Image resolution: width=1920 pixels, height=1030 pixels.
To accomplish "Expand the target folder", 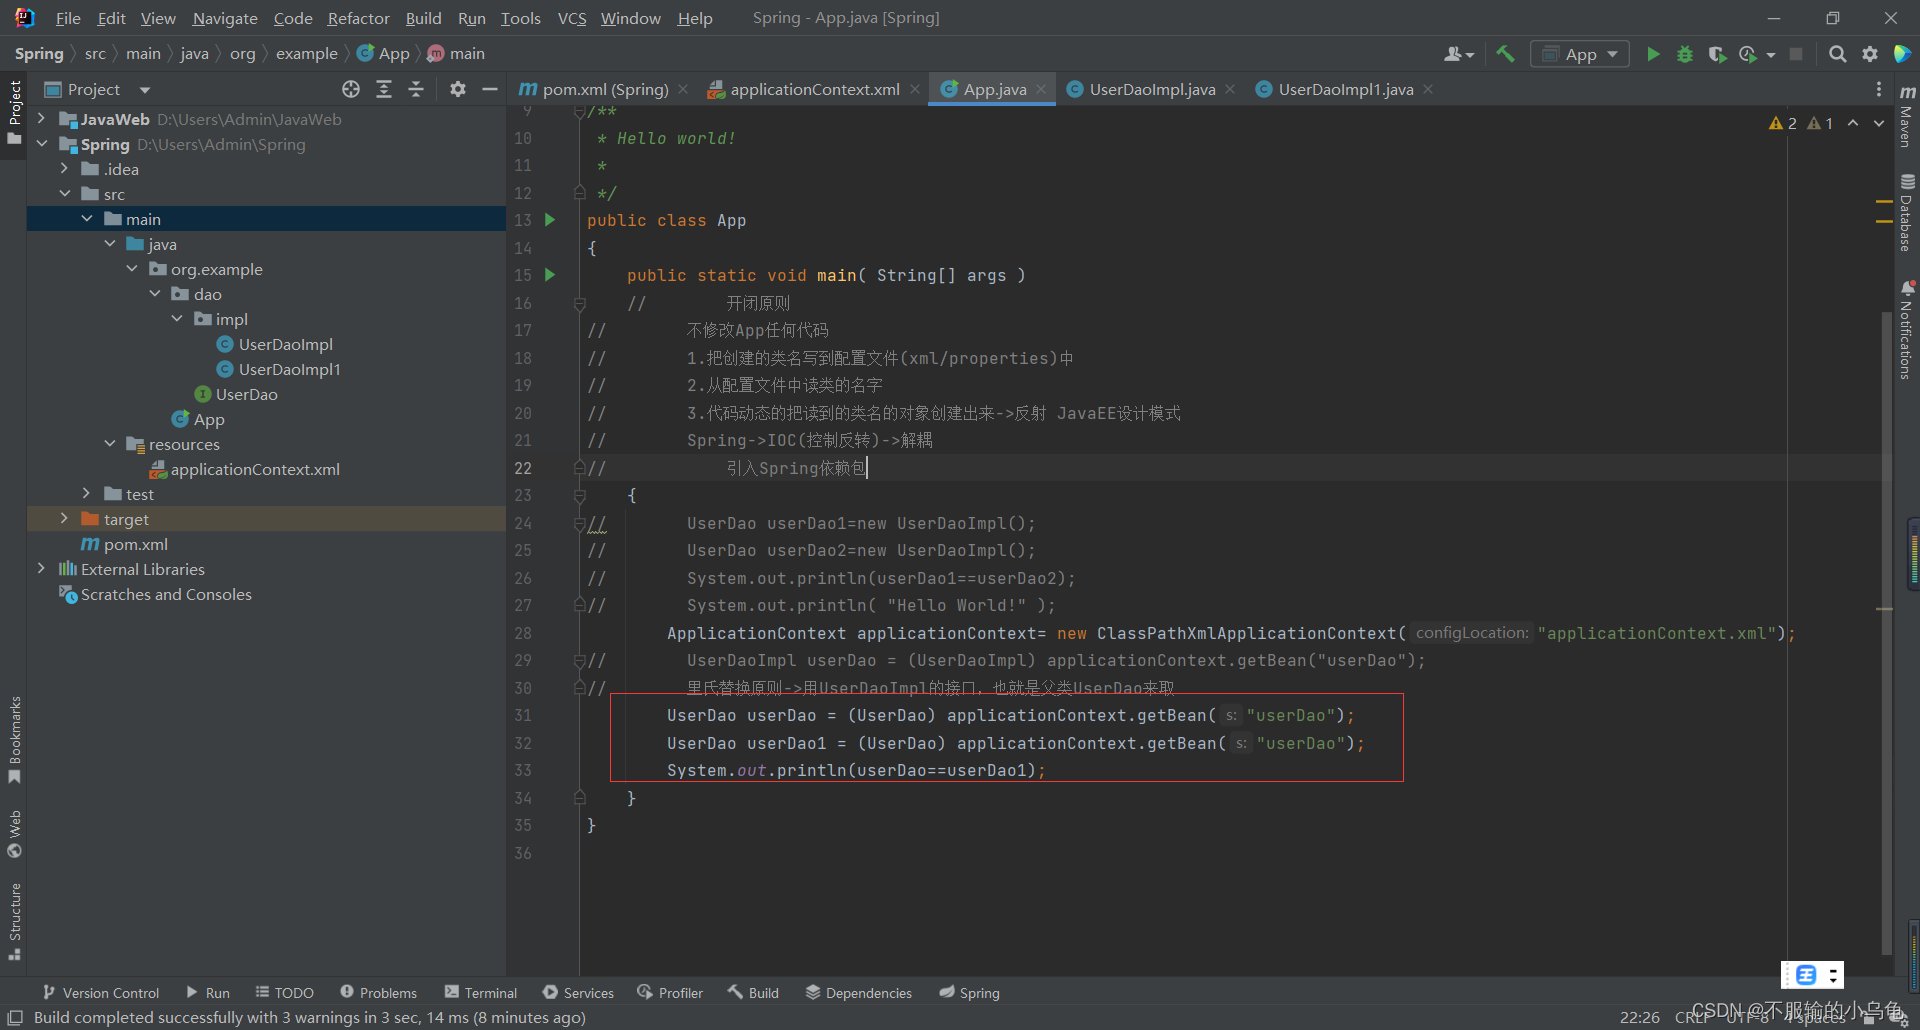I will pos(64,518).
